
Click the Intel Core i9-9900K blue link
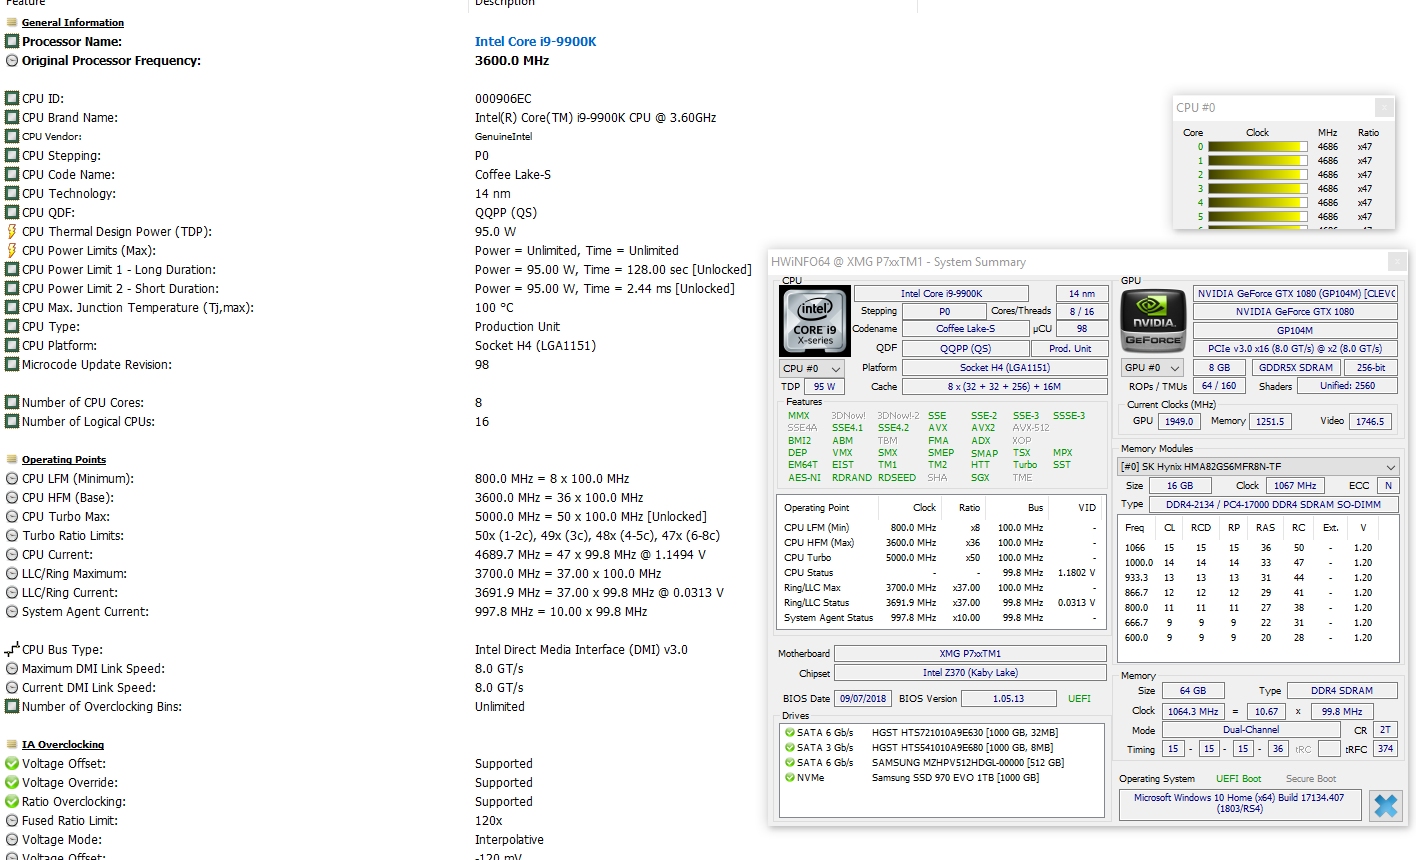(x=536, y=41)
